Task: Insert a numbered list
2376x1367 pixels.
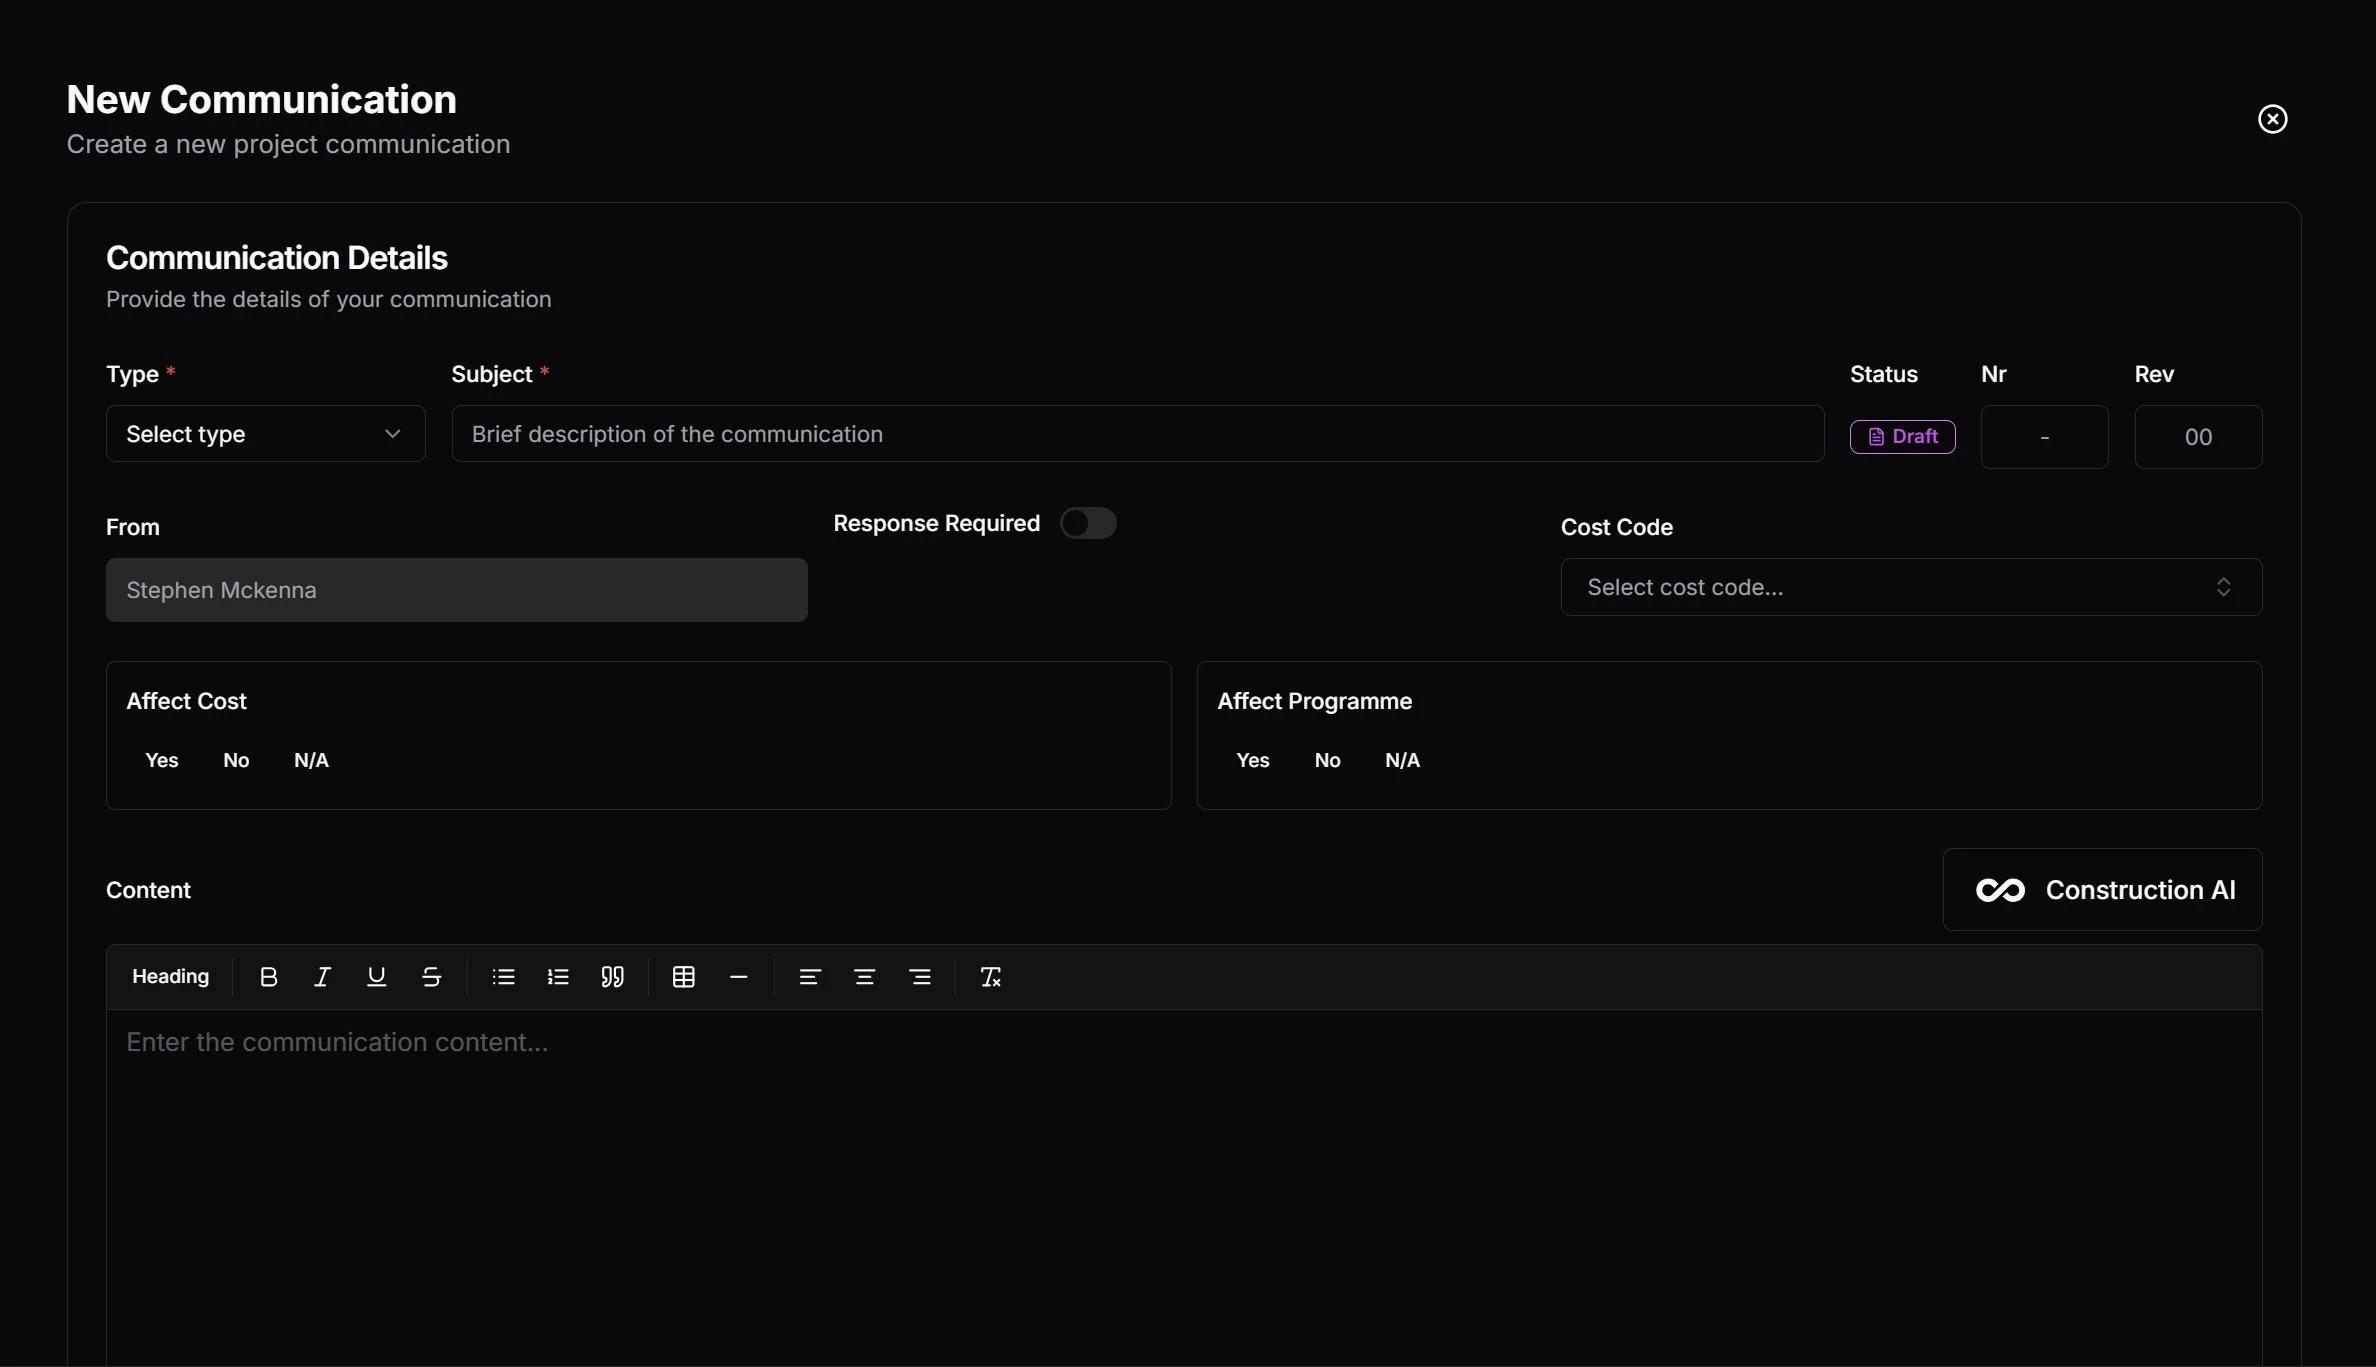Action: click(558, 977)
